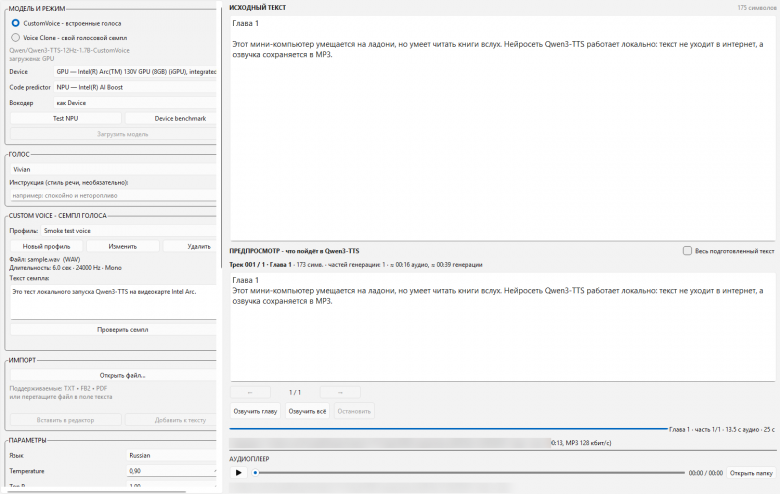Click the Test NPU button
Viewport: 780px width, 494px height.
[x=66, y=118]
